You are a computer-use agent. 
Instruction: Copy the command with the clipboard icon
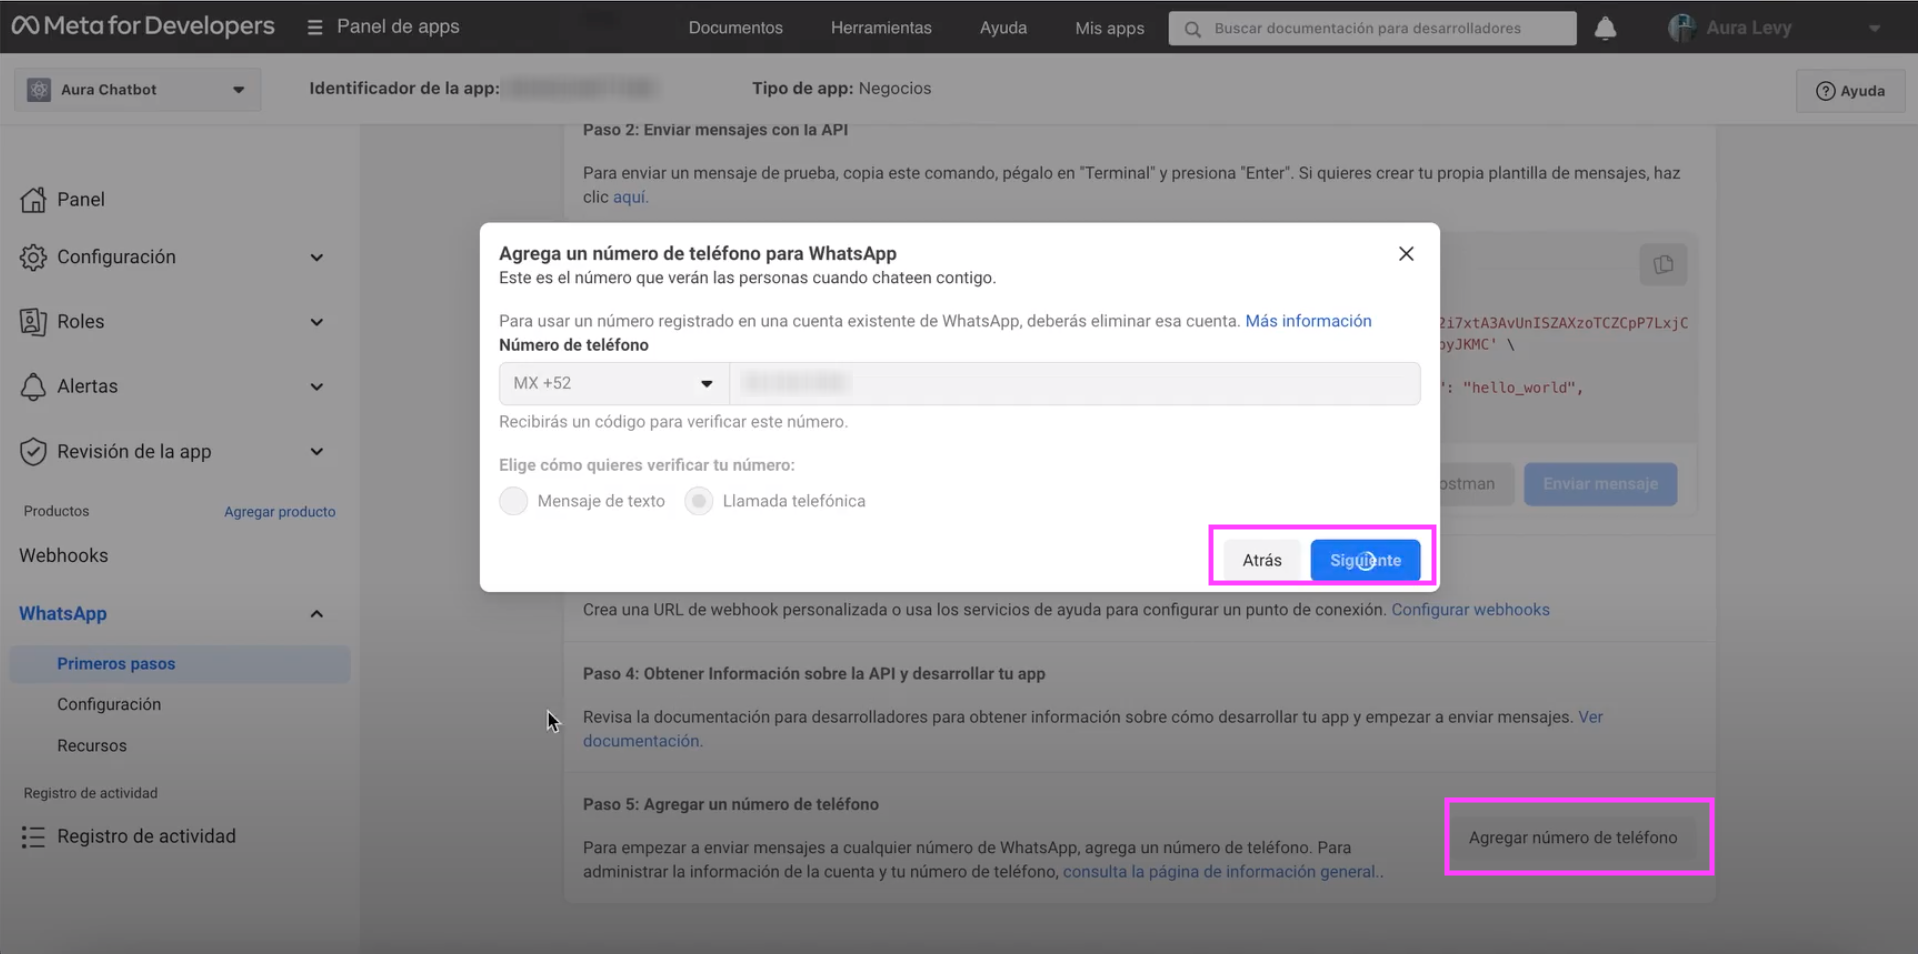click(1663, 265)
